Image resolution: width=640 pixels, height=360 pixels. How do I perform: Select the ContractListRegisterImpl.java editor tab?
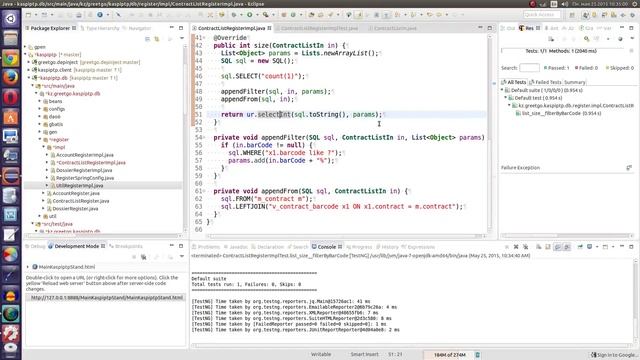(232, 28)
